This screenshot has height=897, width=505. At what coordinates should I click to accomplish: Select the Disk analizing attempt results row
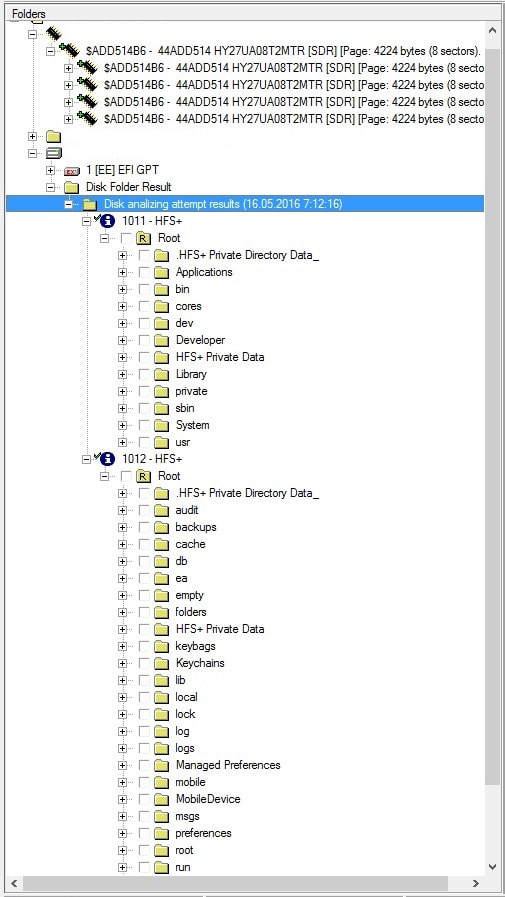(245, 204)
